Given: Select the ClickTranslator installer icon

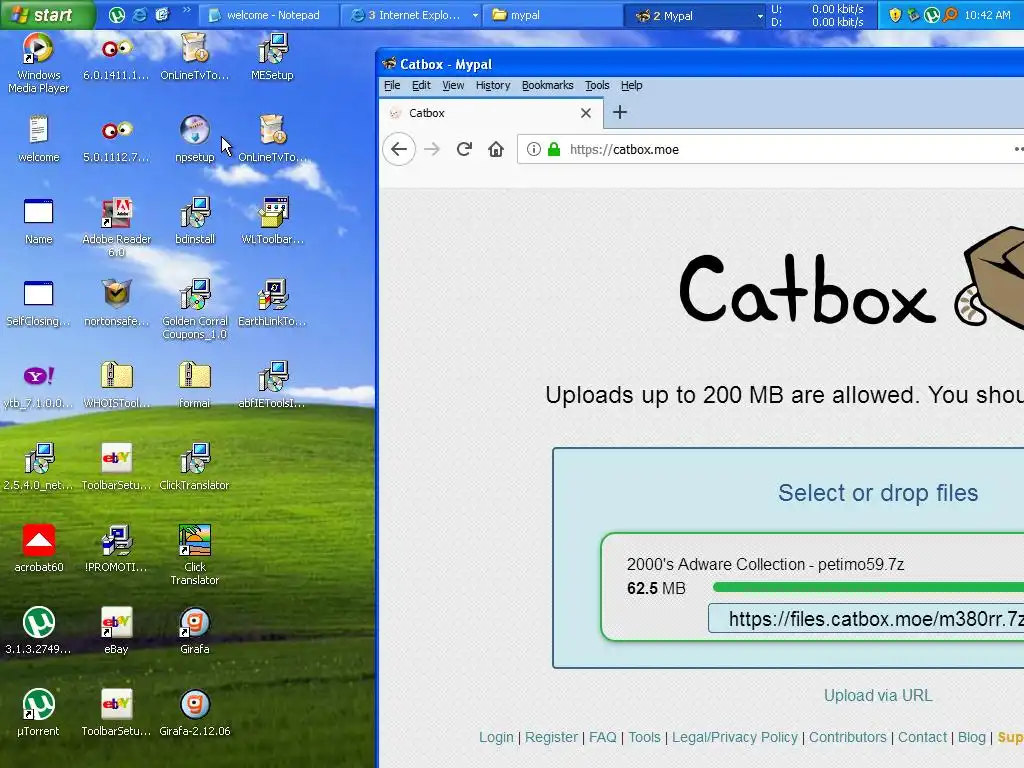Looking at the screenshot, I should coord(195,466).
